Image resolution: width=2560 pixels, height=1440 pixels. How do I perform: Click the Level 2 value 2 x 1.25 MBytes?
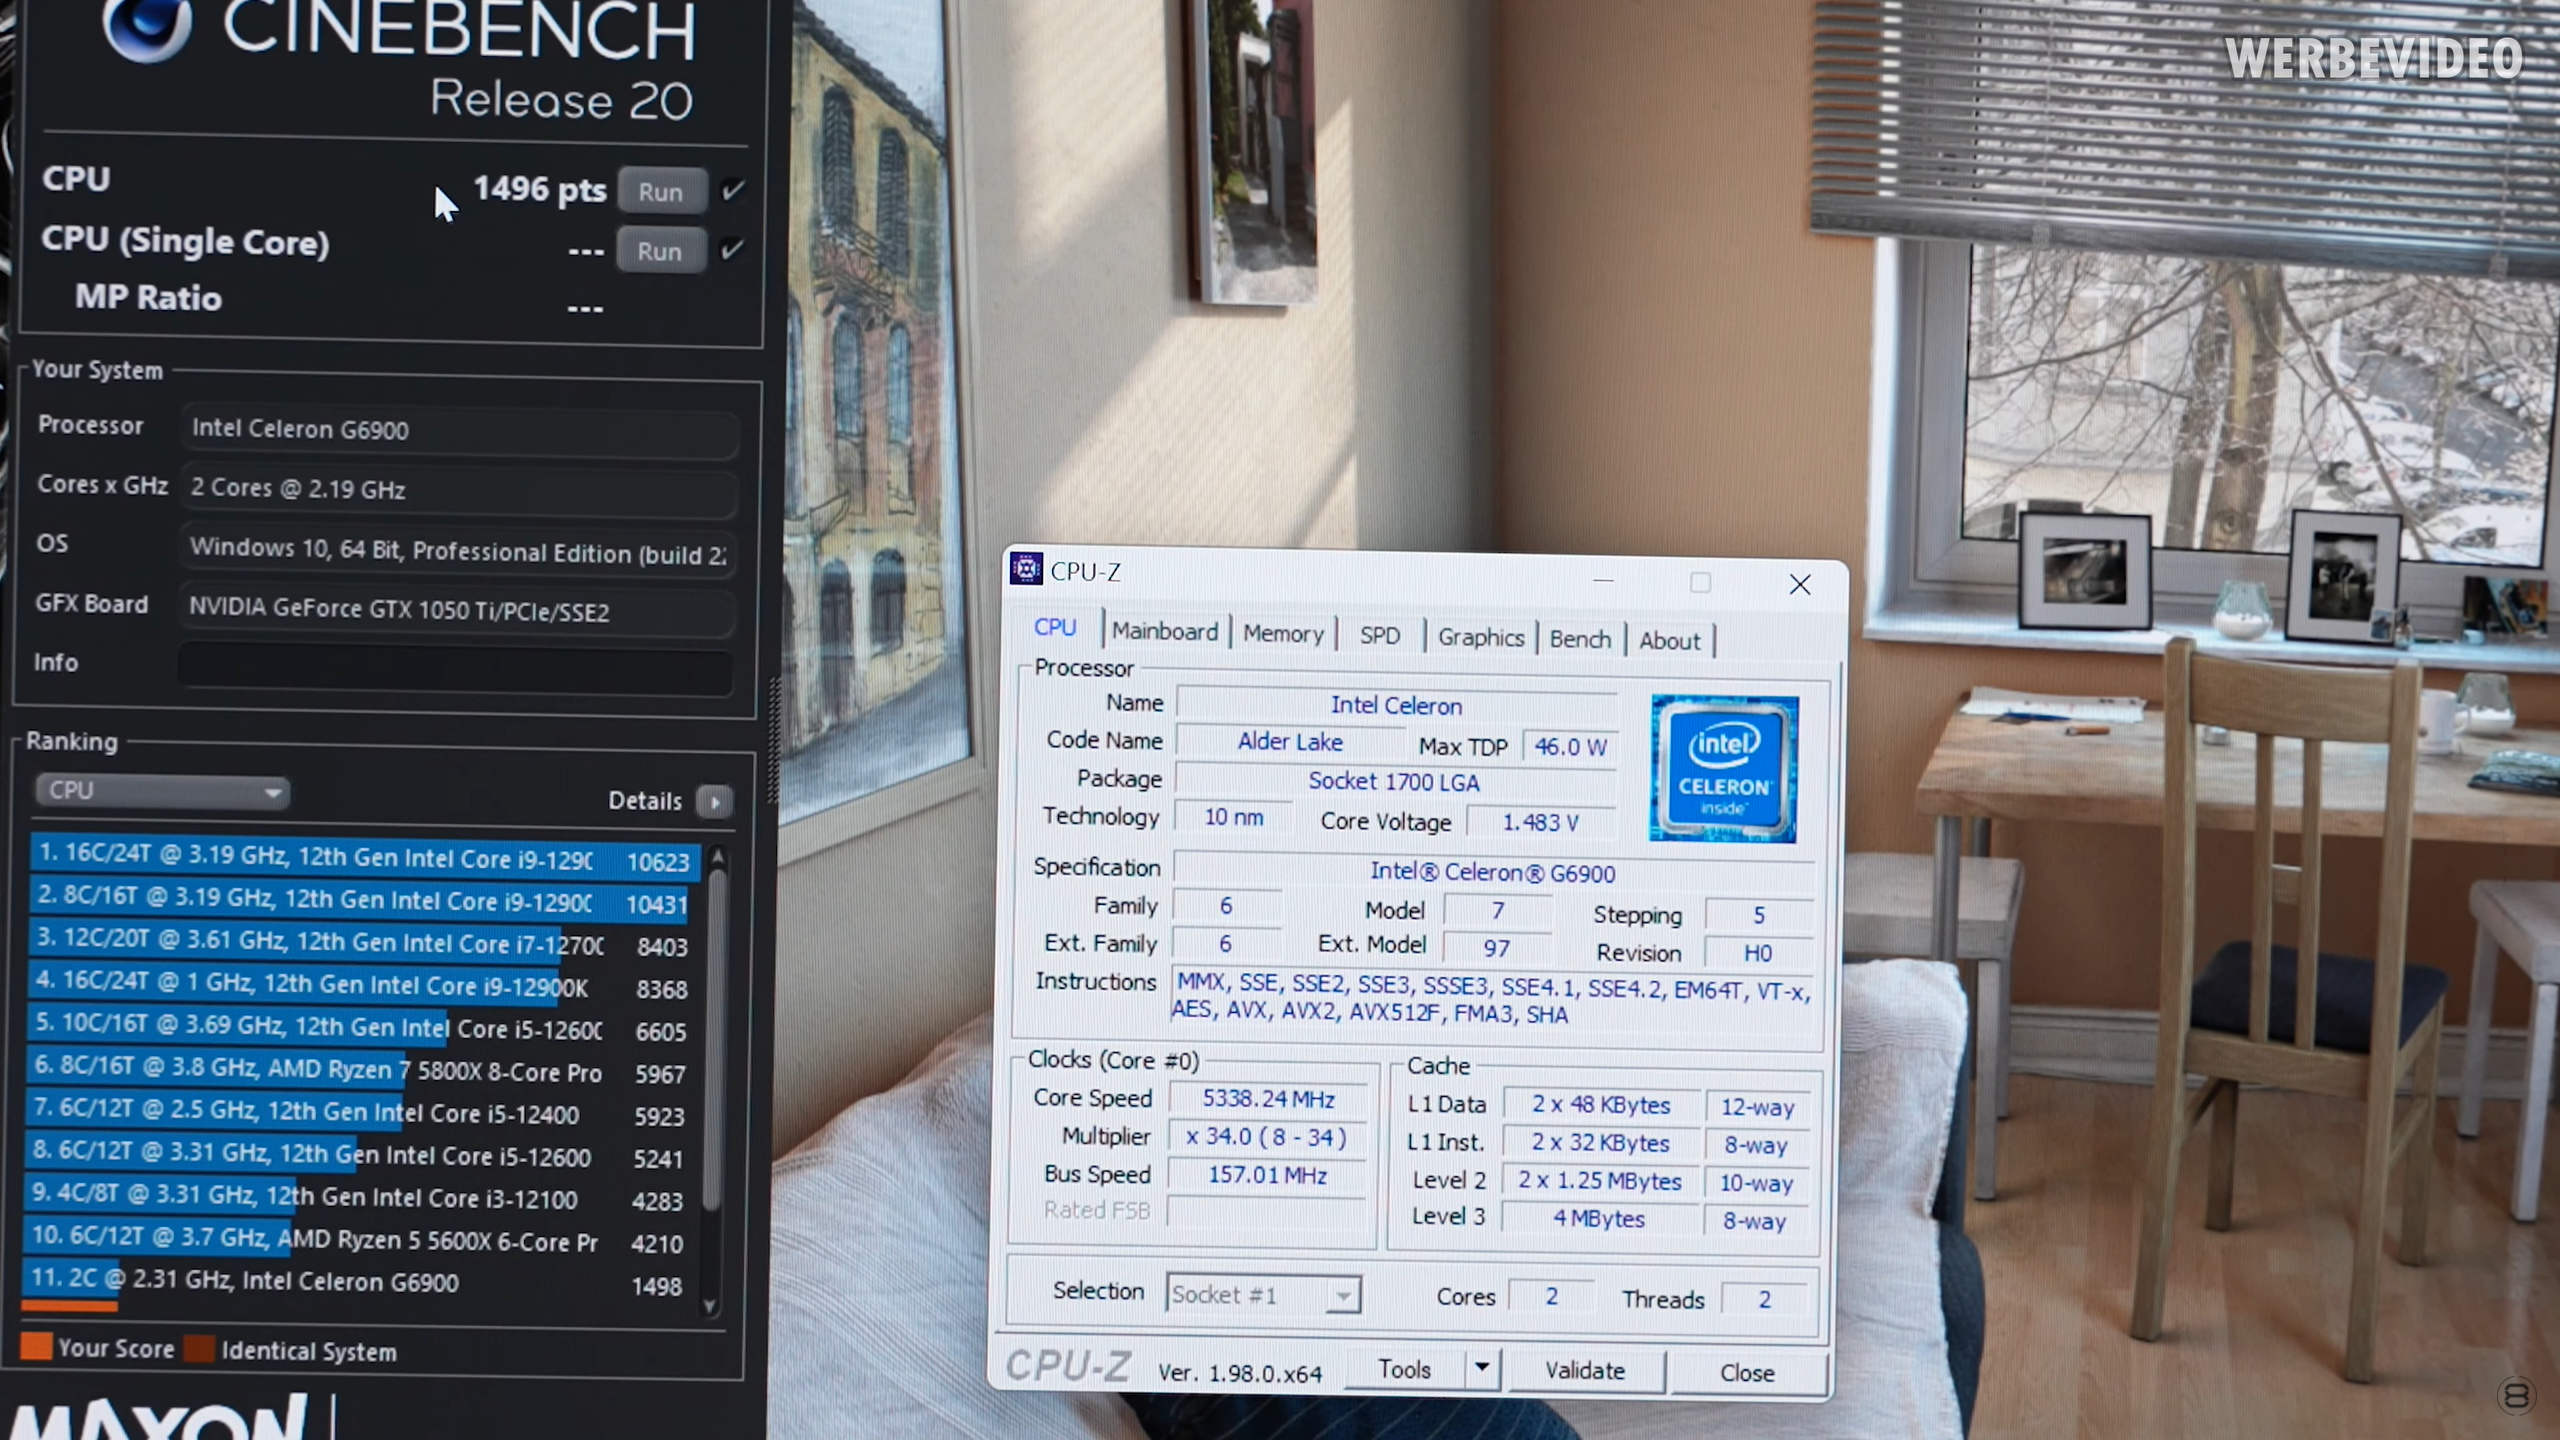click(1600, 1181)
